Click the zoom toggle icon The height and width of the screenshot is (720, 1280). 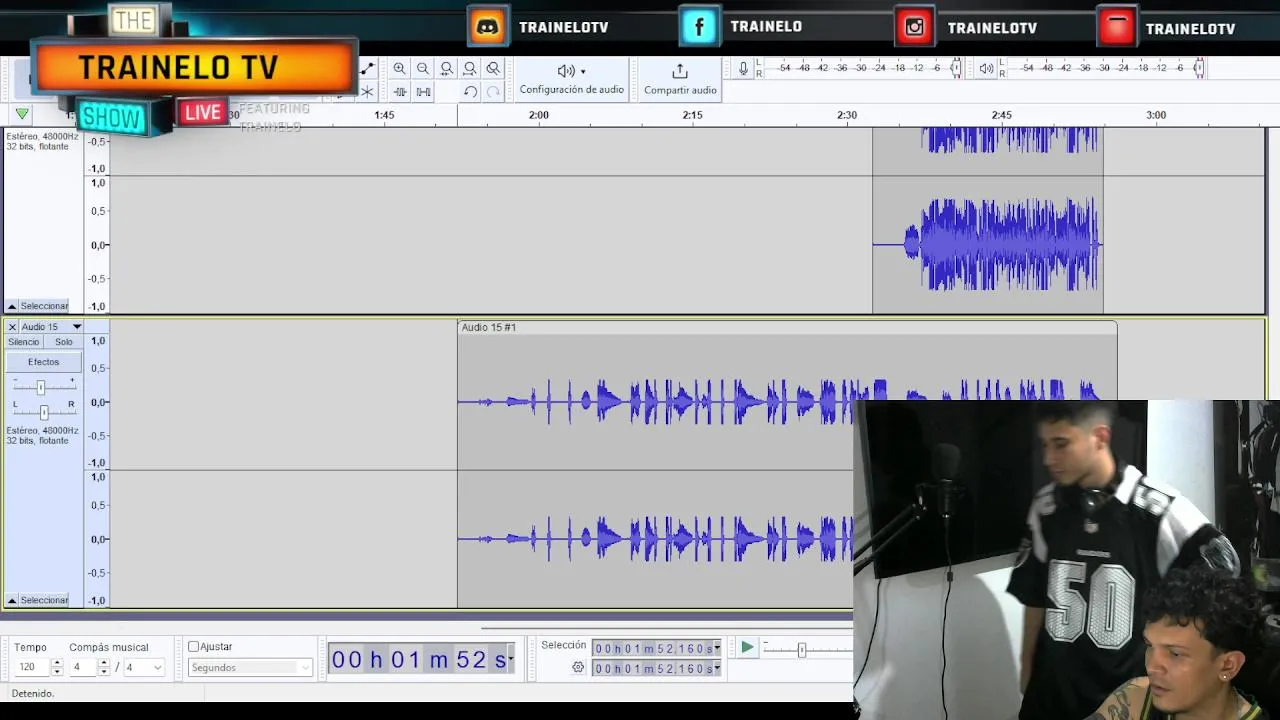492,68
